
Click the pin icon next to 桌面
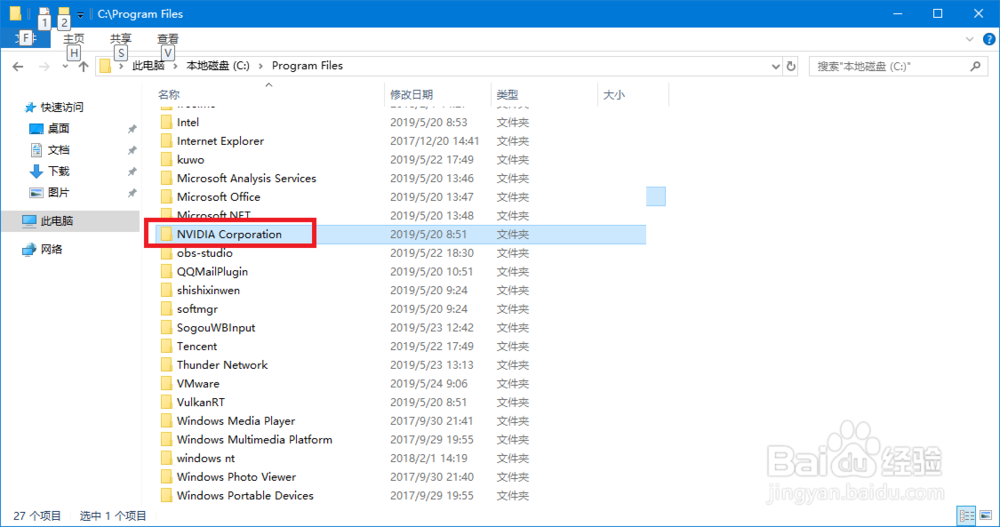(x=132, y=129)
